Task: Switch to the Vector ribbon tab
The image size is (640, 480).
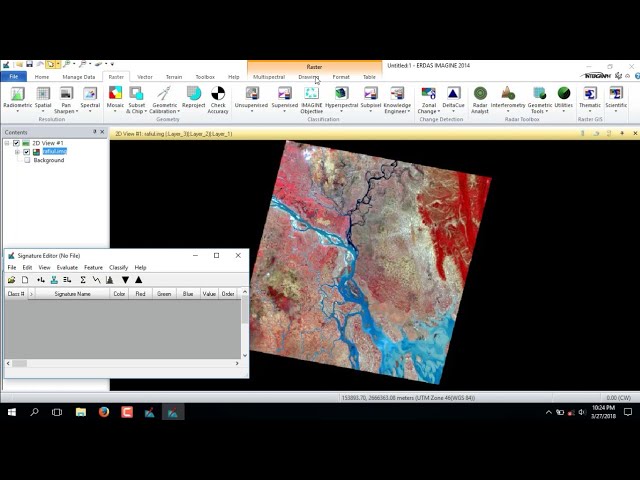Action: 144,77
